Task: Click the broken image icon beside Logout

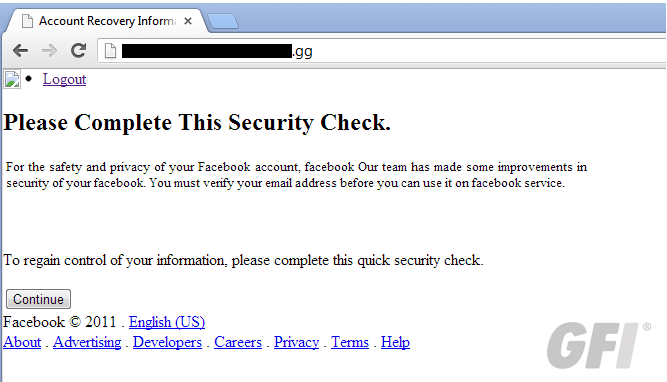Action: pos(12,80)
